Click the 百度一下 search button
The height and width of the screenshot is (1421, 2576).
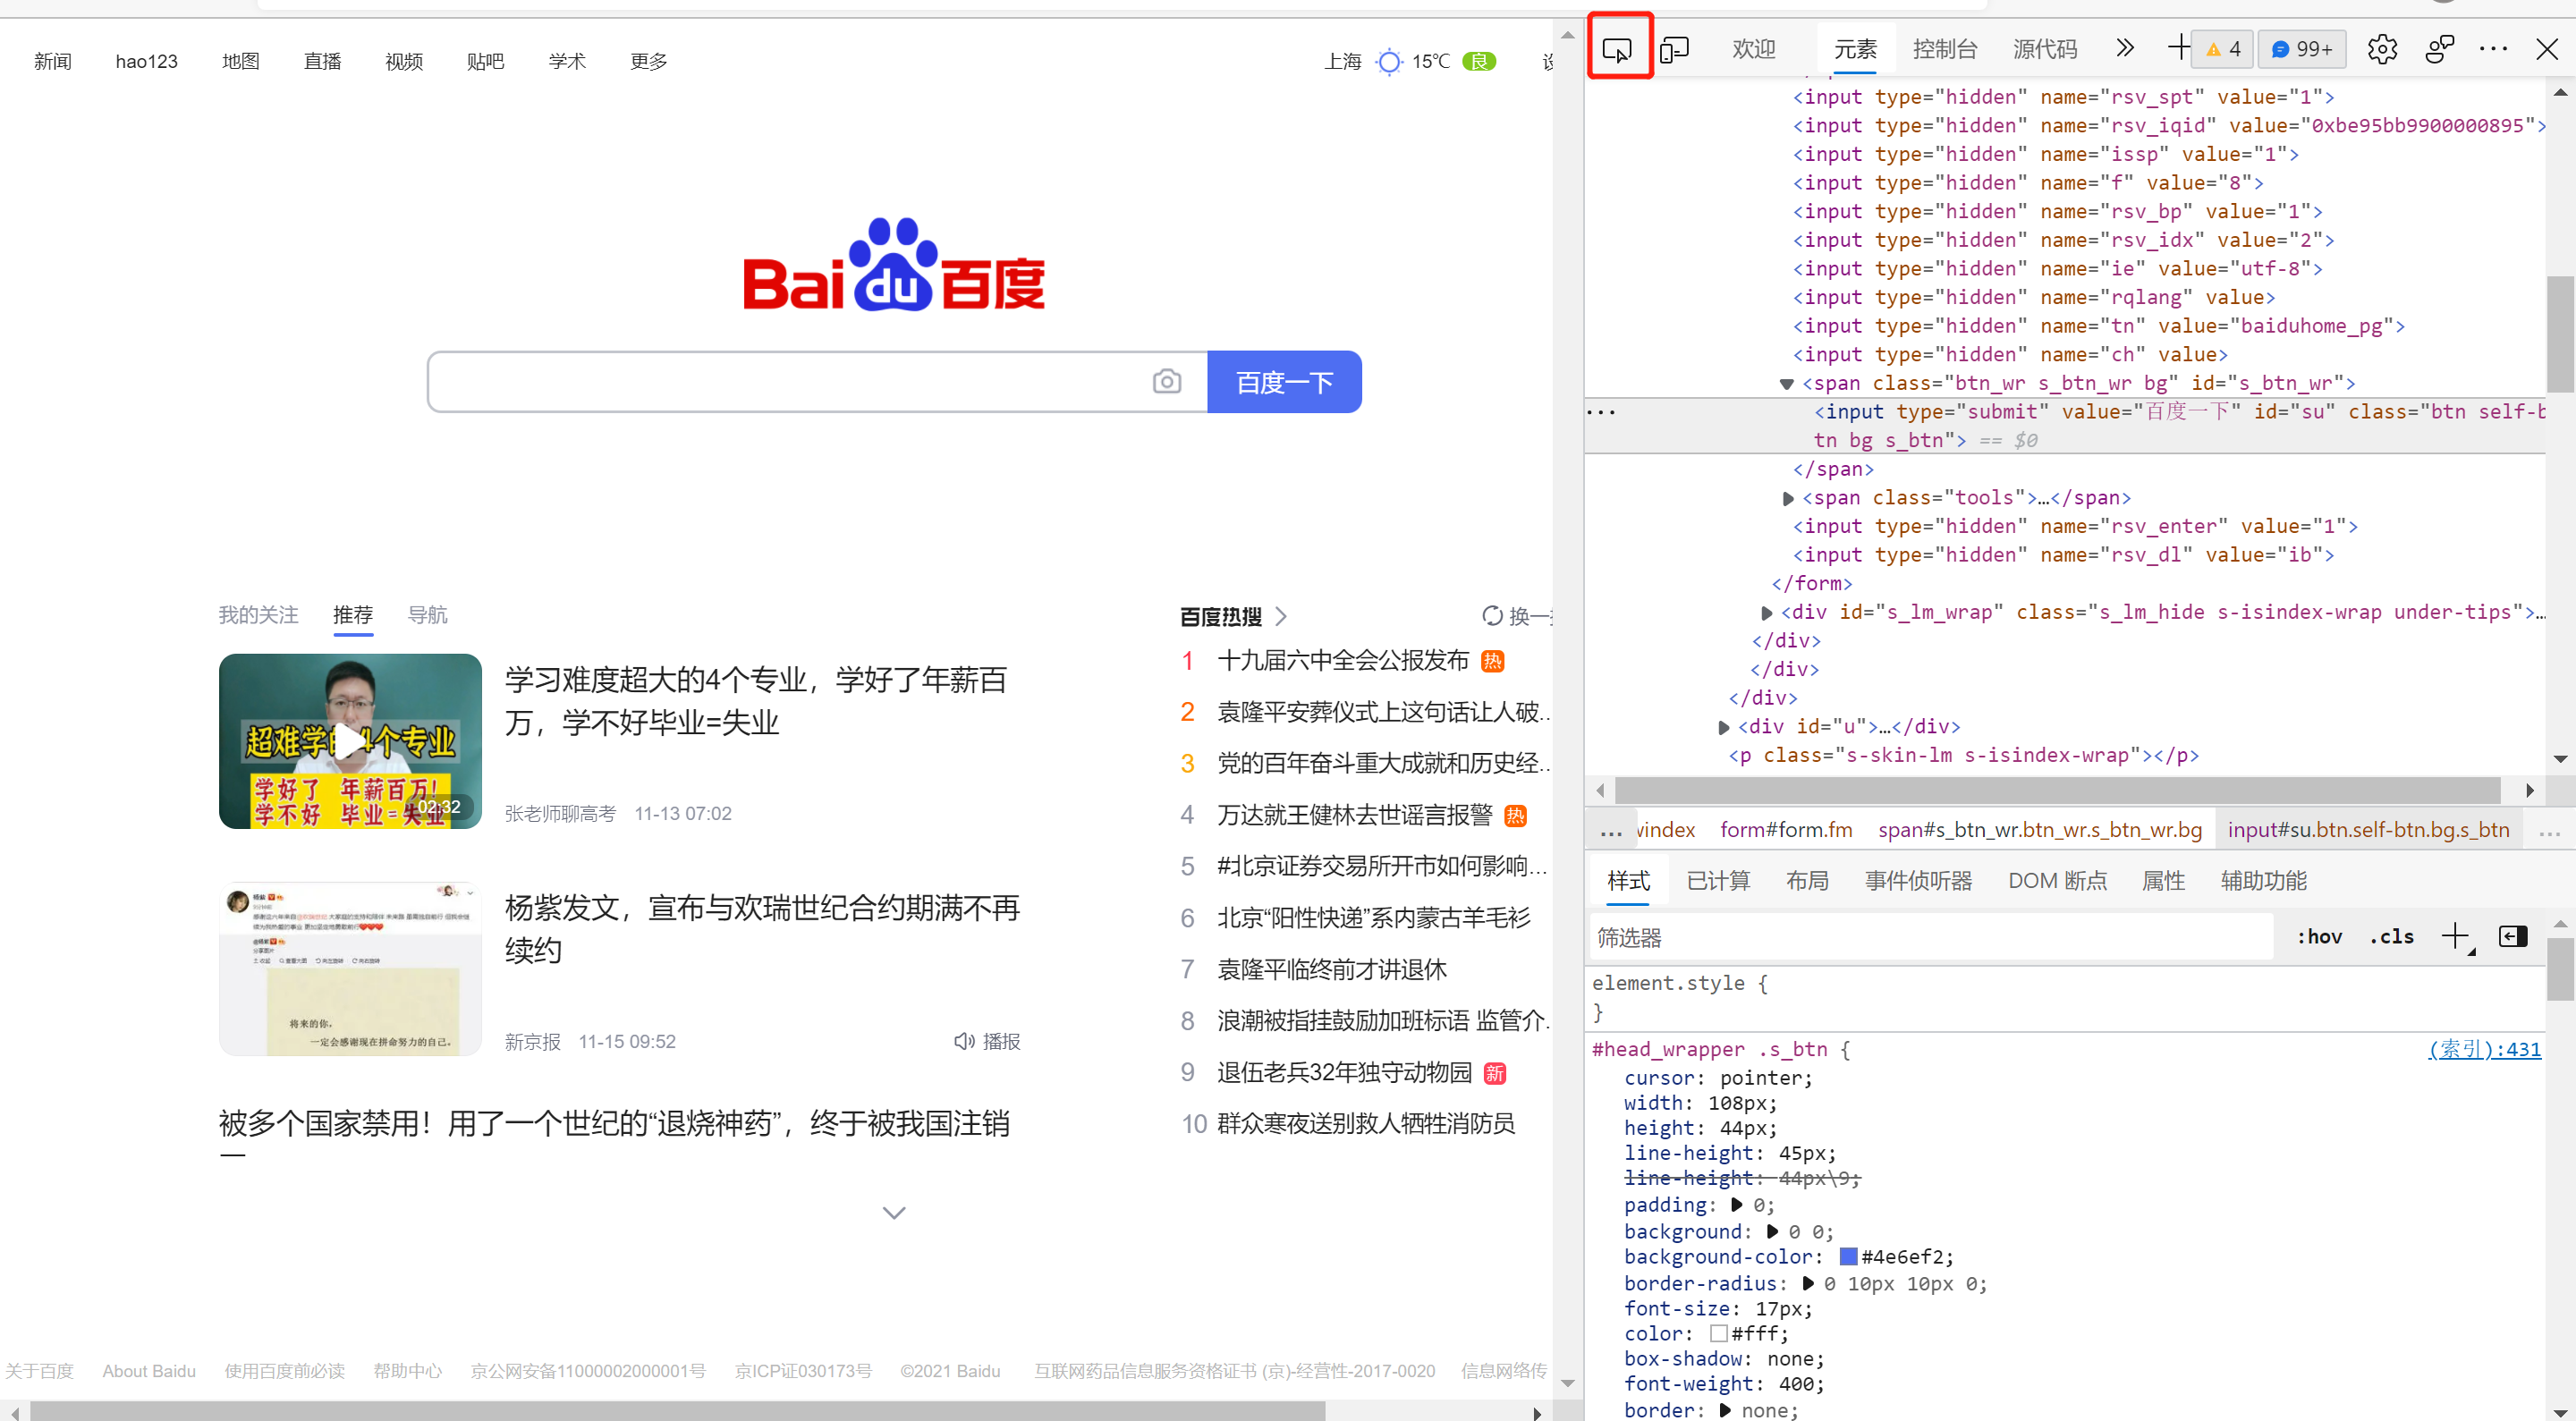pos(1284,381)
